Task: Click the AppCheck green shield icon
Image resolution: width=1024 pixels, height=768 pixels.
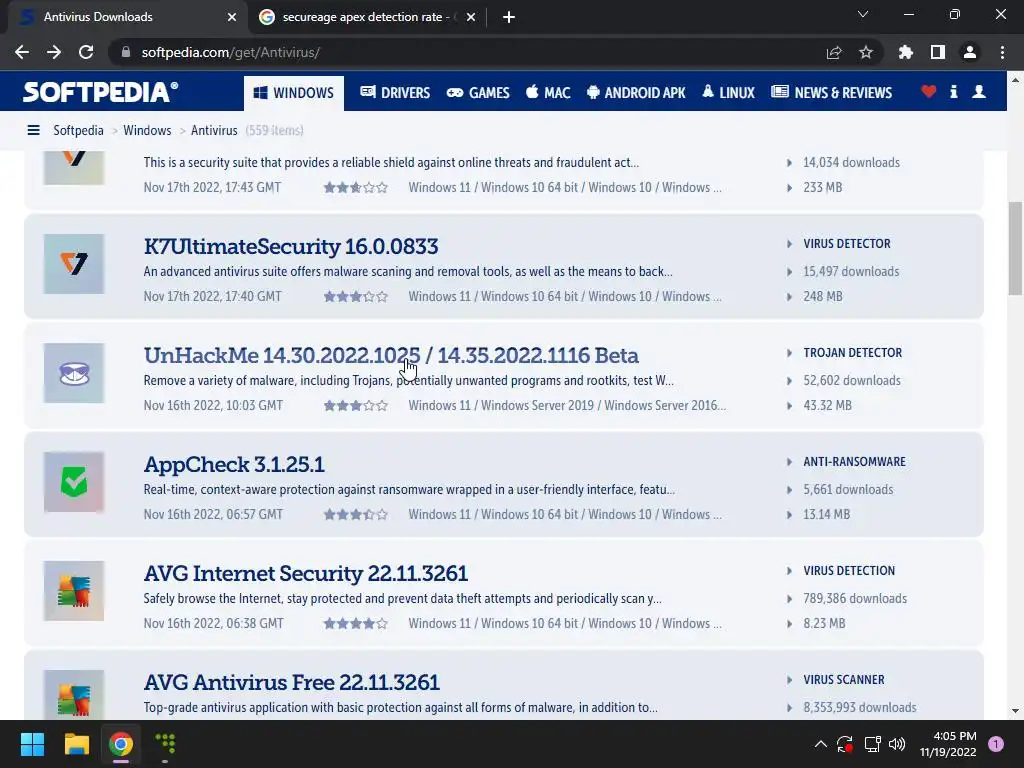Action: pos(74,482)
